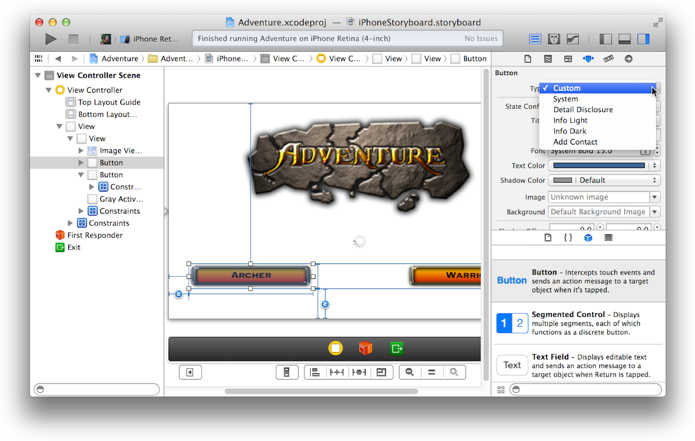Keep Custom selected in Type menu

pyautogui.click(x=597, y=88)
